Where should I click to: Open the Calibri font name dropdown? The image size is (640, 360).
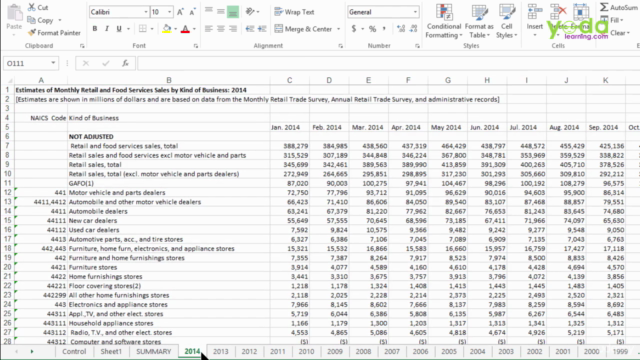click(x=146, y=12)
